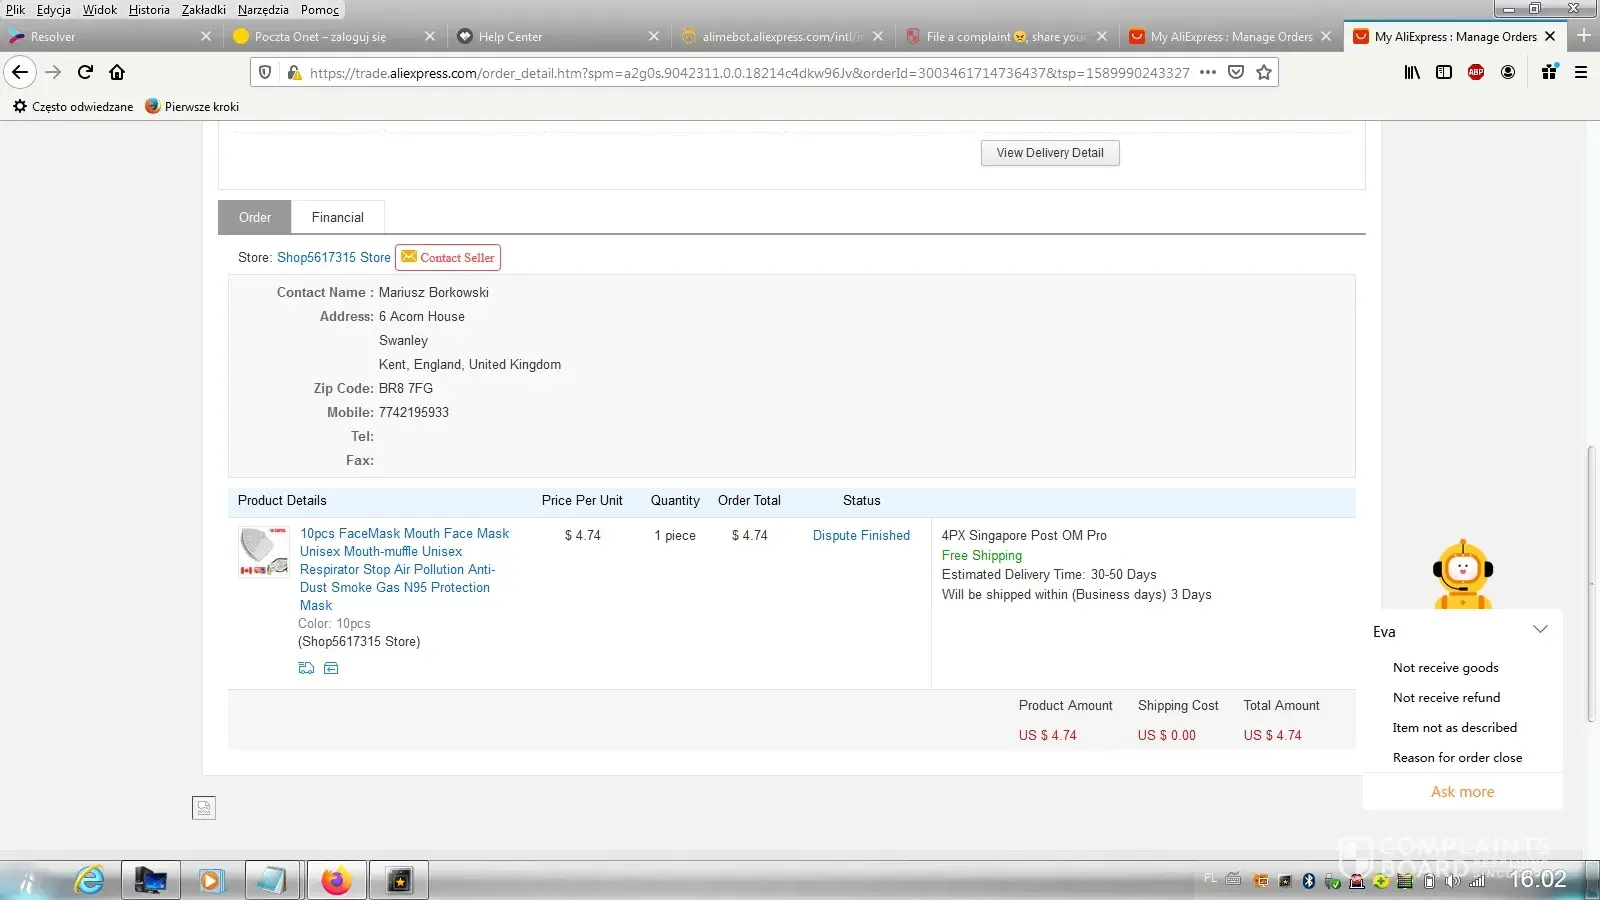This screenshot has width=1600, height=900.
Task: Click the face mask product thumbnail
Action: click(263, 551)
